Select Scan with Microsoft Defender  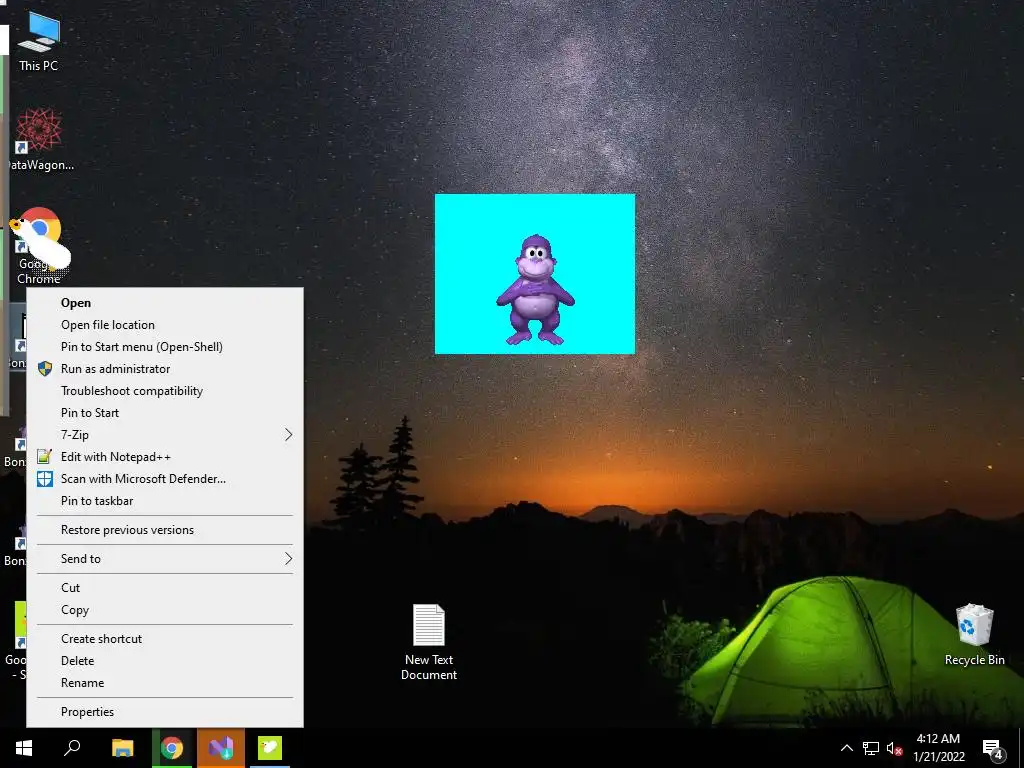click(165, 479)
